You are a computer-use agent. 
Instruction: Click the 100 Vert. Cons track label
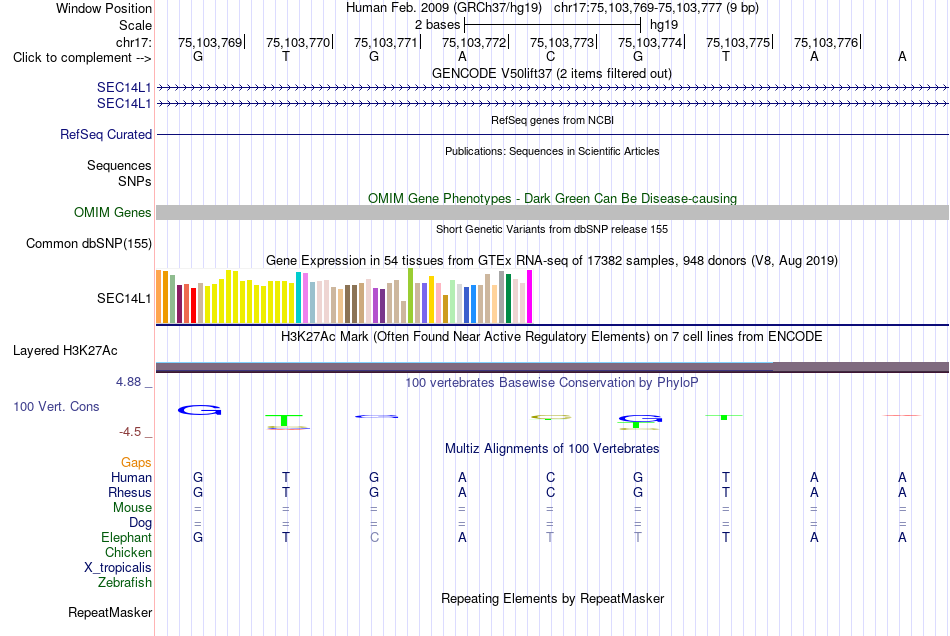pos(56,406)
